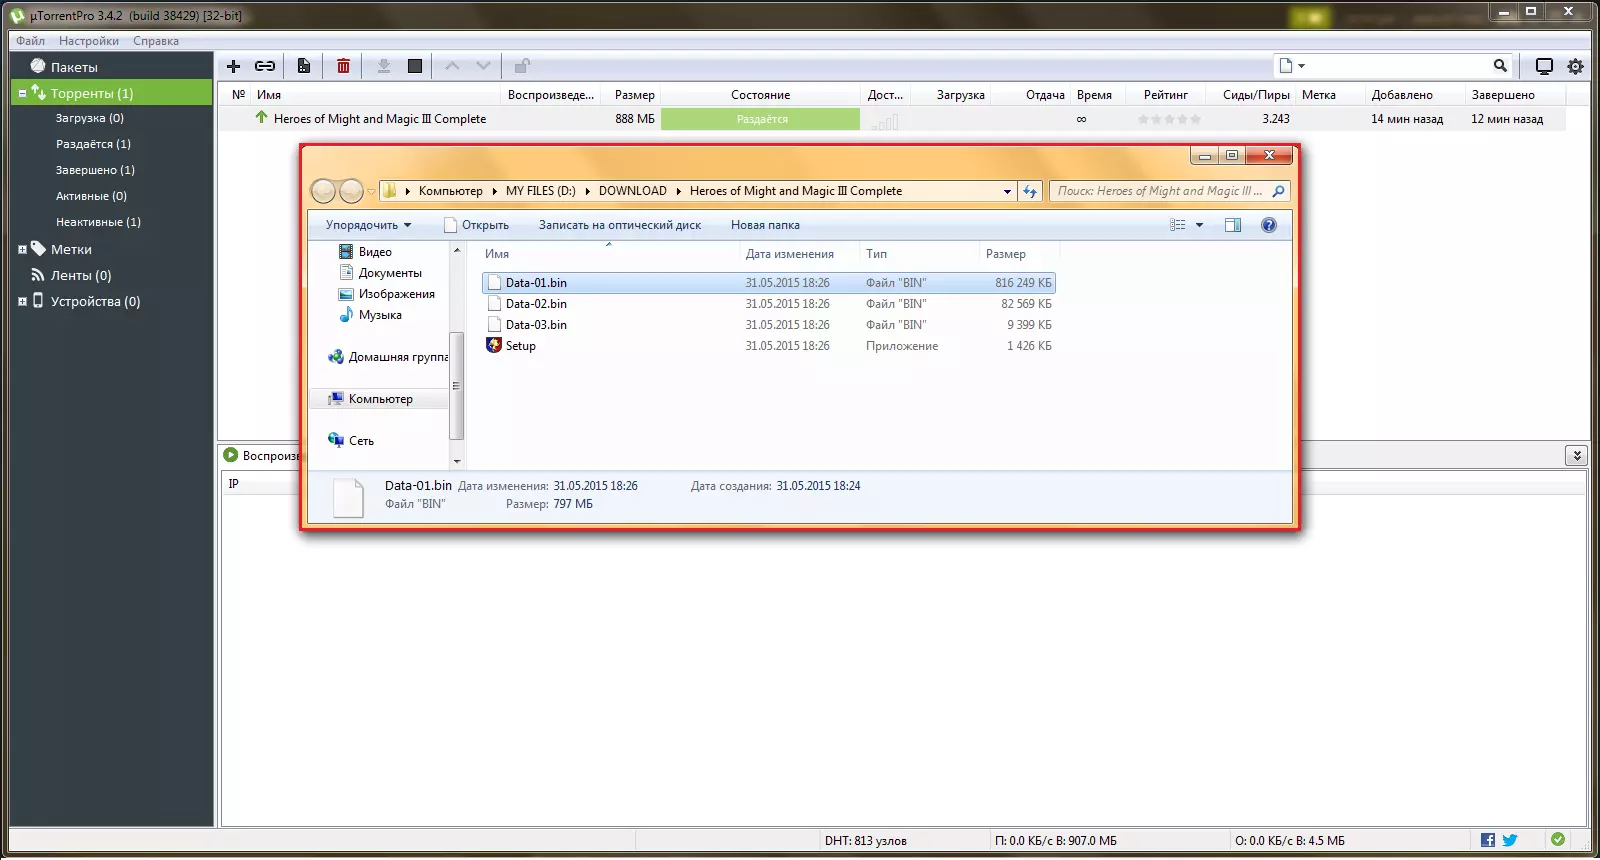Click the Twitter icon in status bar
This screenshot has height=860, width=1600.
point(1510,840)
